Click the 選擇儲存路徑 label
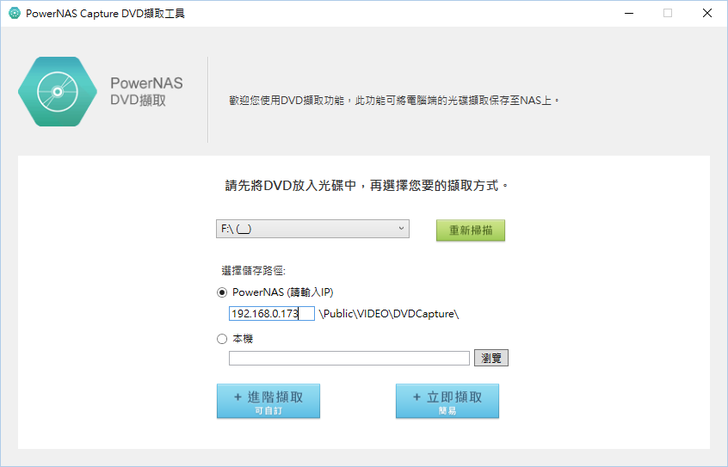Image resolution: width=728 pixels, height=467 pixels. tap(253, 271)
